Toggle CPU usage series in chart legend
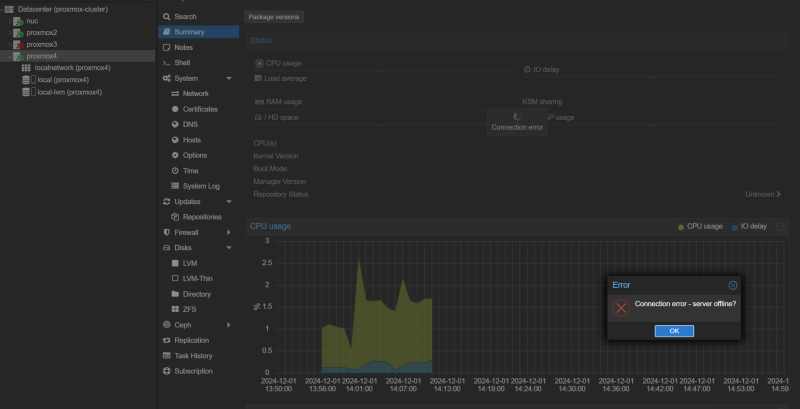This screenshot has height=409, width=800. tap(700, 226)
